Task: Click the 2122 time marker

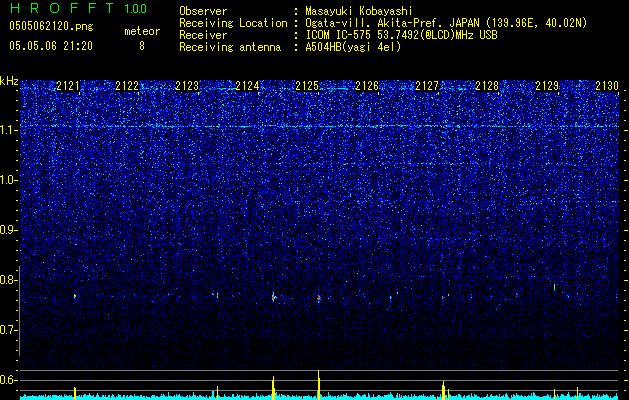Action: pyautogui.click(x=127, y=86)
